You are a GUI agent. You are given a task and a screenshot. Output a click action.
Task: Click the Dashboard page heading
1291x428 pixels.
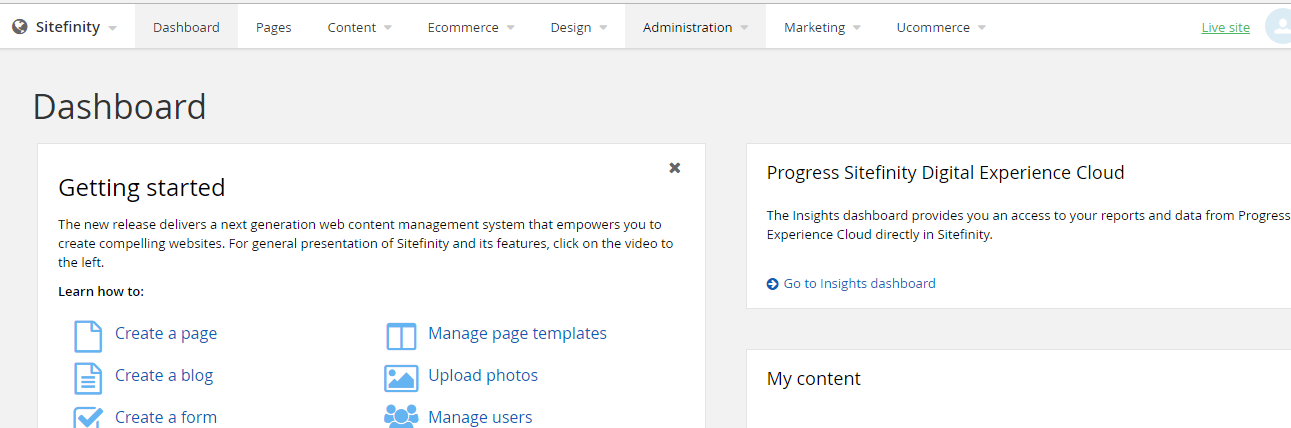click(120, 107)
